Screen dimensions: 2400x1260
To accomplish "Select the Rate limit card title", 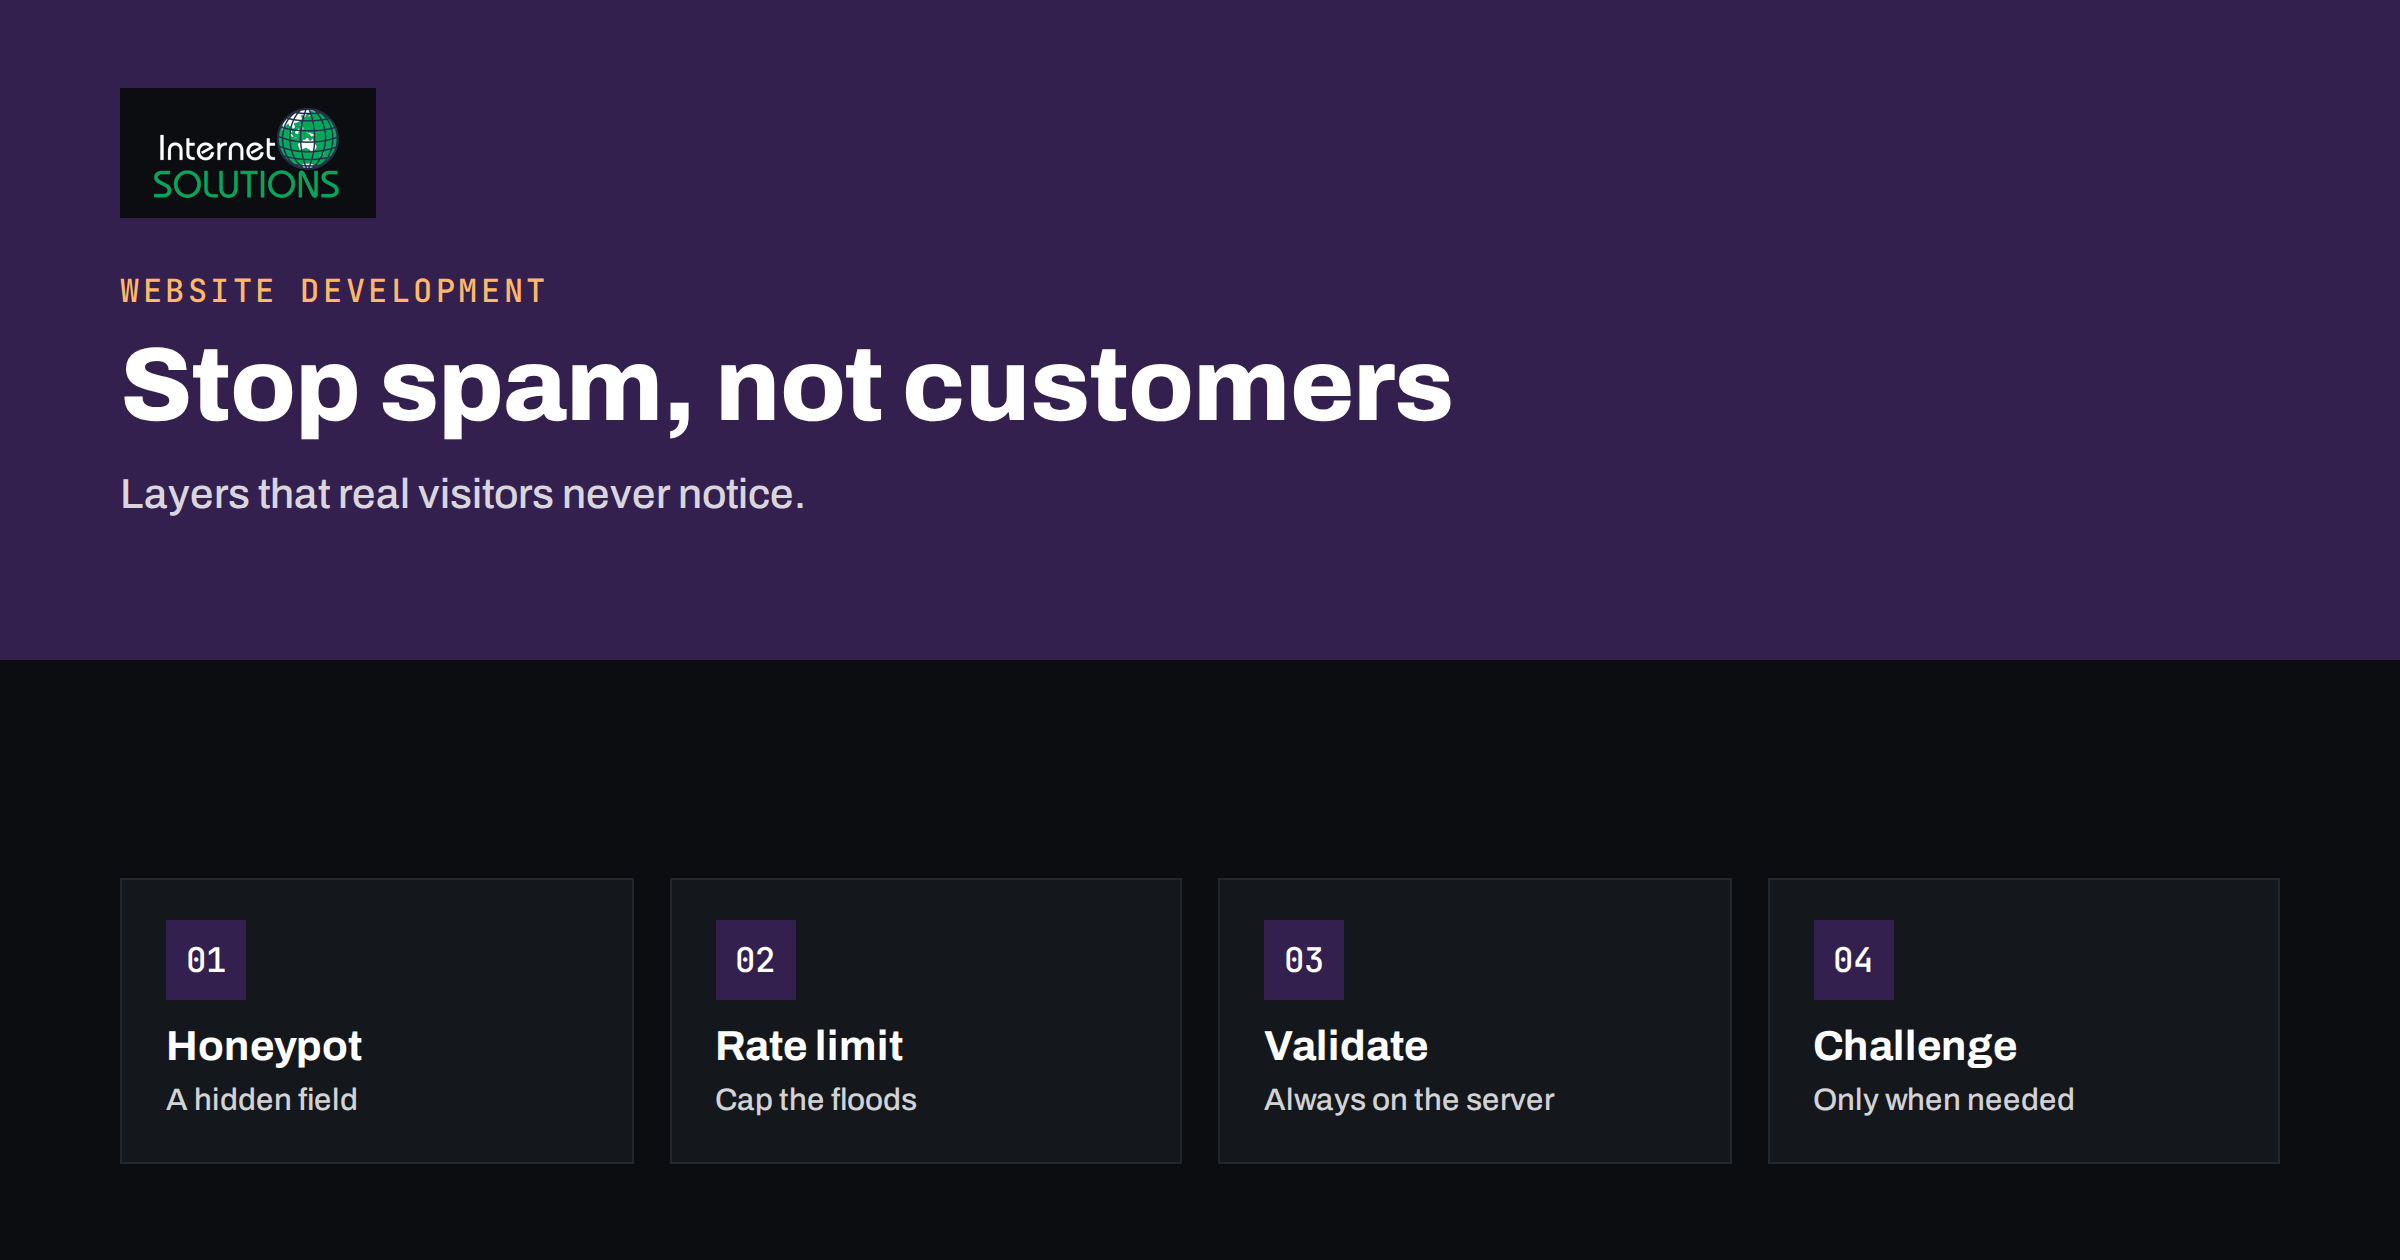I will coord(809,1046).
